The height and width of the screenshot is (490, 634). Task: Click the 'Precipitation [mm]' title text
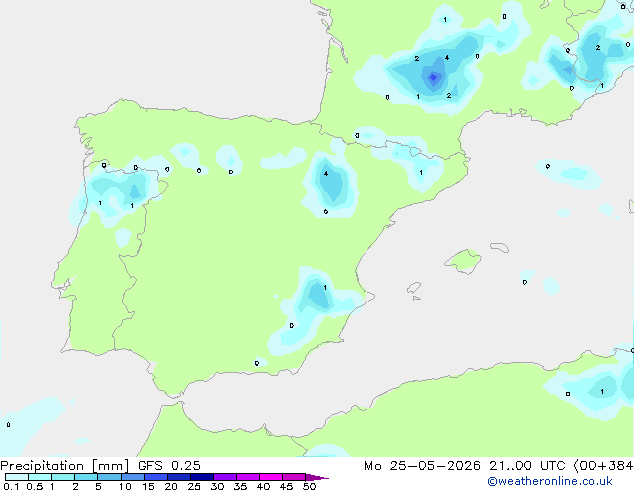click(64, 466)
